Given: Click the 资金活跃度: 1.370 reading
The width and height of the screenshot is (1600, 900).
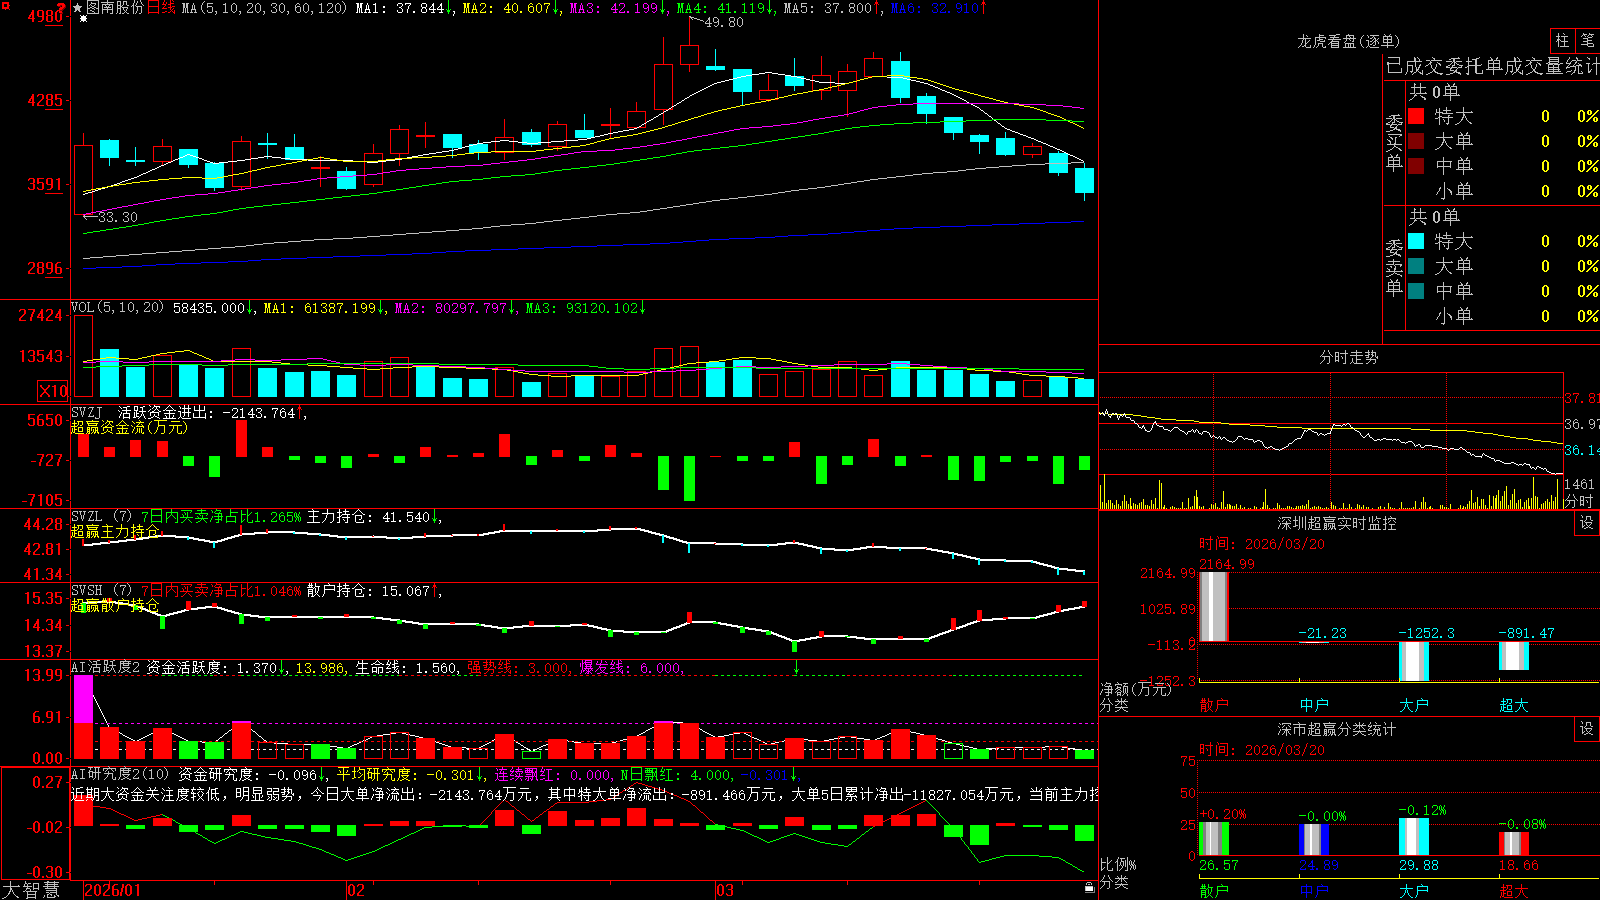Looking at the screenshot, I should point(211,668).
